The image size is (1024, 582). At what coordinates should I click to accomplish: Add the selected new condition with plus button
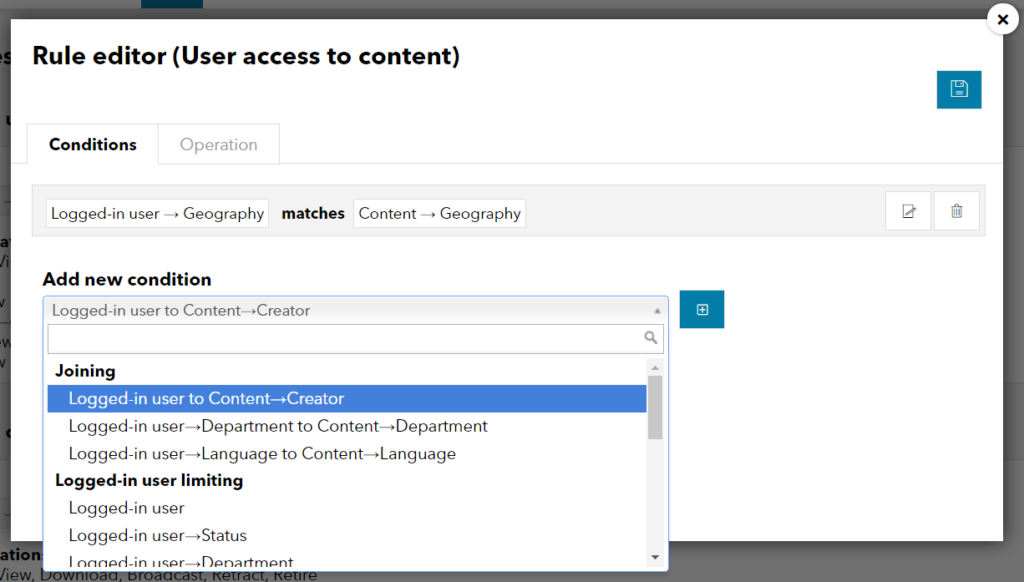pyautogui.click(x=702, y=310)
